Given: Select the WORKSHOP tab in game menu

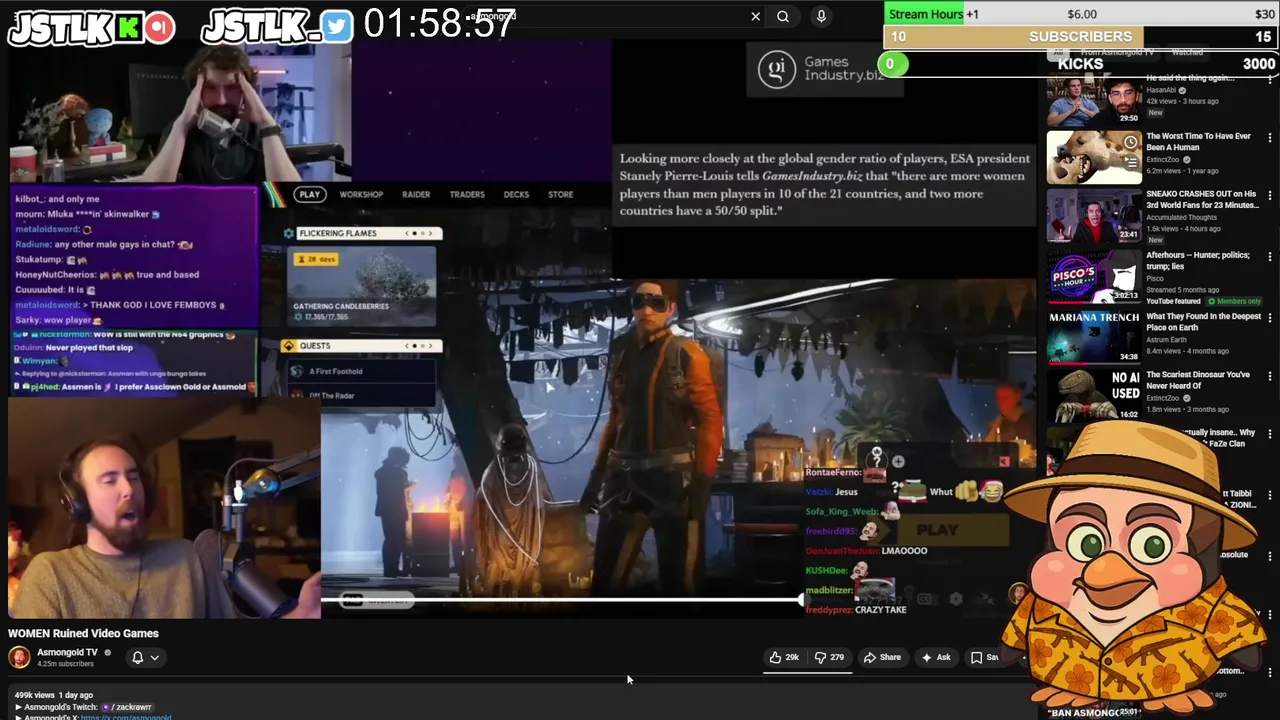Looking at the screenshot, I should pyautogui.click(x=361, y=194).
